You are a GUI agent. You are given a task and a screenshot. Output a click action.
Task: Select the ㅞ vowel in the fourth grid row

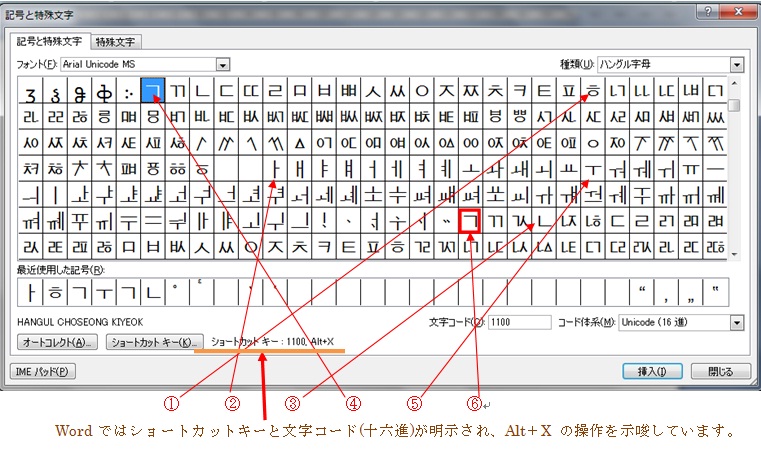pyautogui.click(x=642, y=169)
